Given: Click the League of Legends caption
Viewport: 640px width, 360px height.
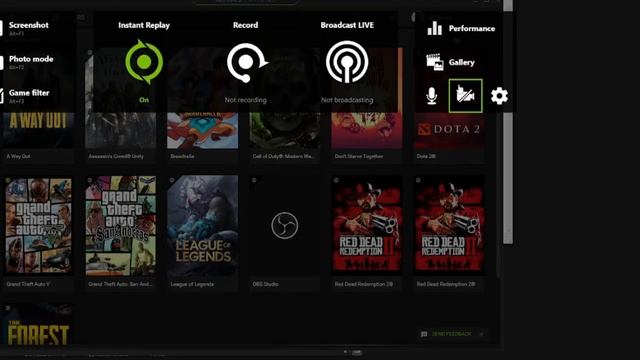Looking at the screenshot, I should tap(192, 284).
